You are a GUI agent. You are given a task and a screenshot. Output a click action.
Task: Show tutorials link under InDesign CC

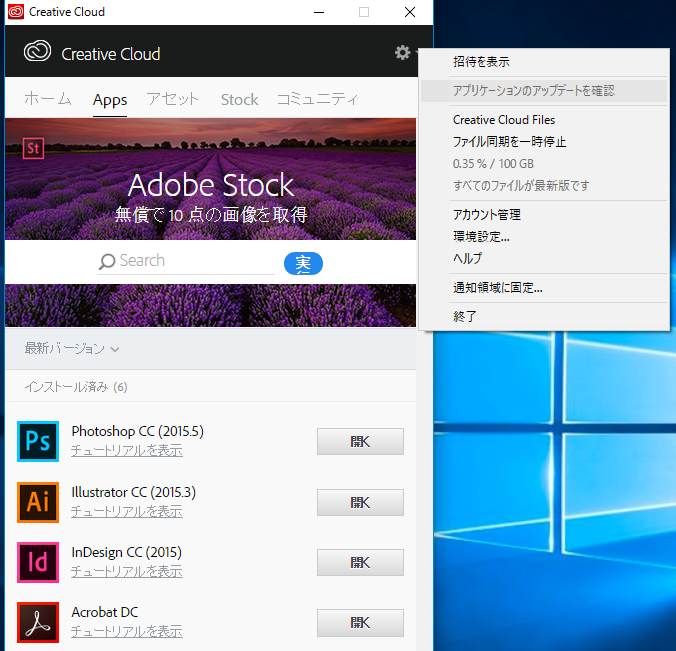pos(127,572)
